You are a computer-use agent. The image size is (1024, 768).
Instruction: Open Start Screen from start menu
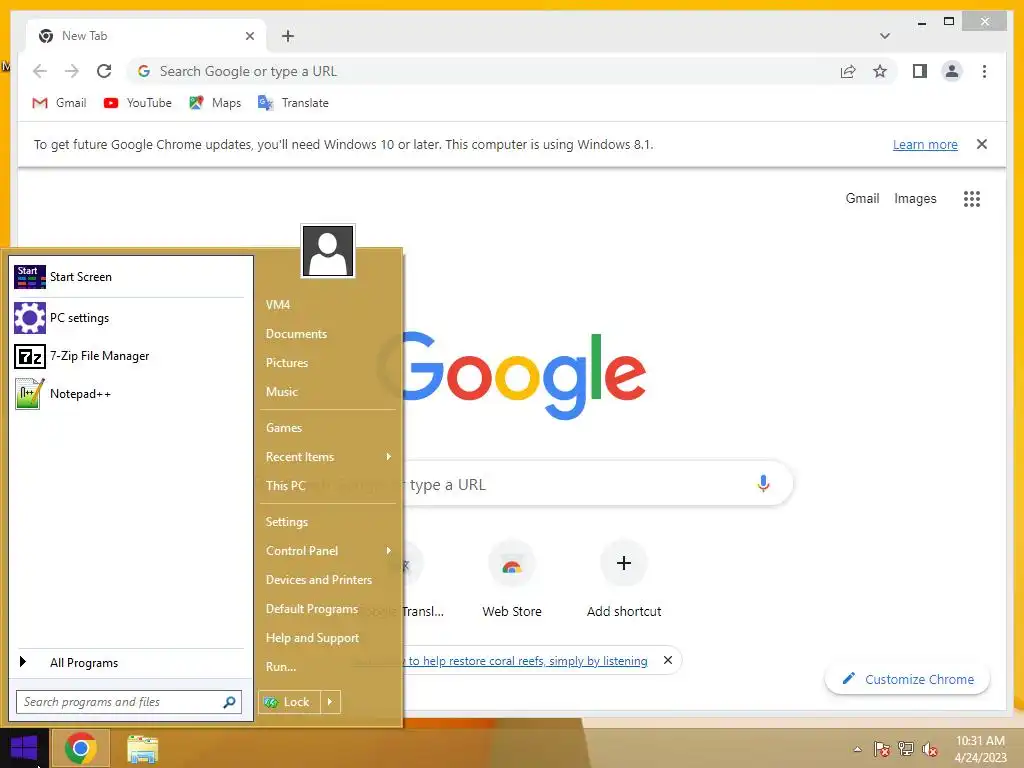[x=129, y=277]
